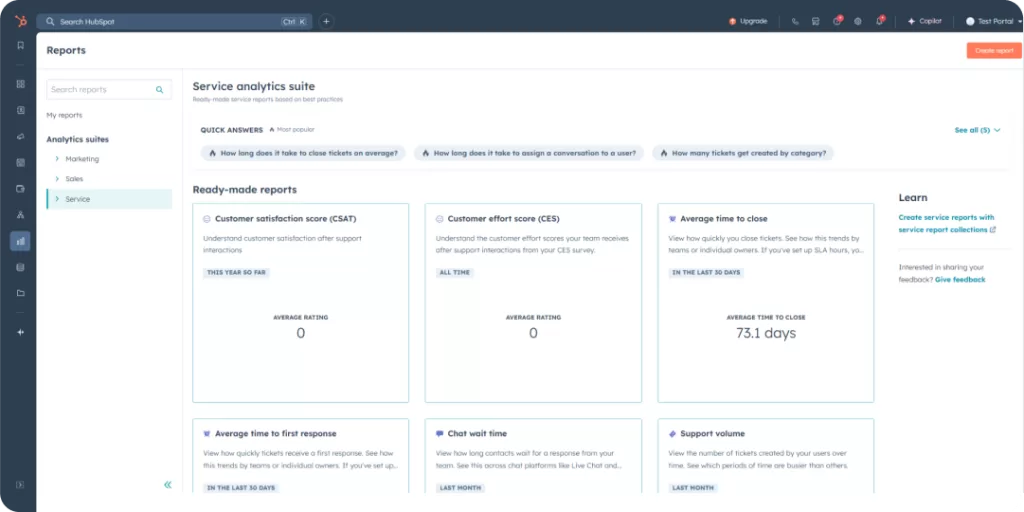Screen dimensions: 1024x512
Task: Select 'How many tickets get created by category' quick answer
Action: click(x=743, y=153)
